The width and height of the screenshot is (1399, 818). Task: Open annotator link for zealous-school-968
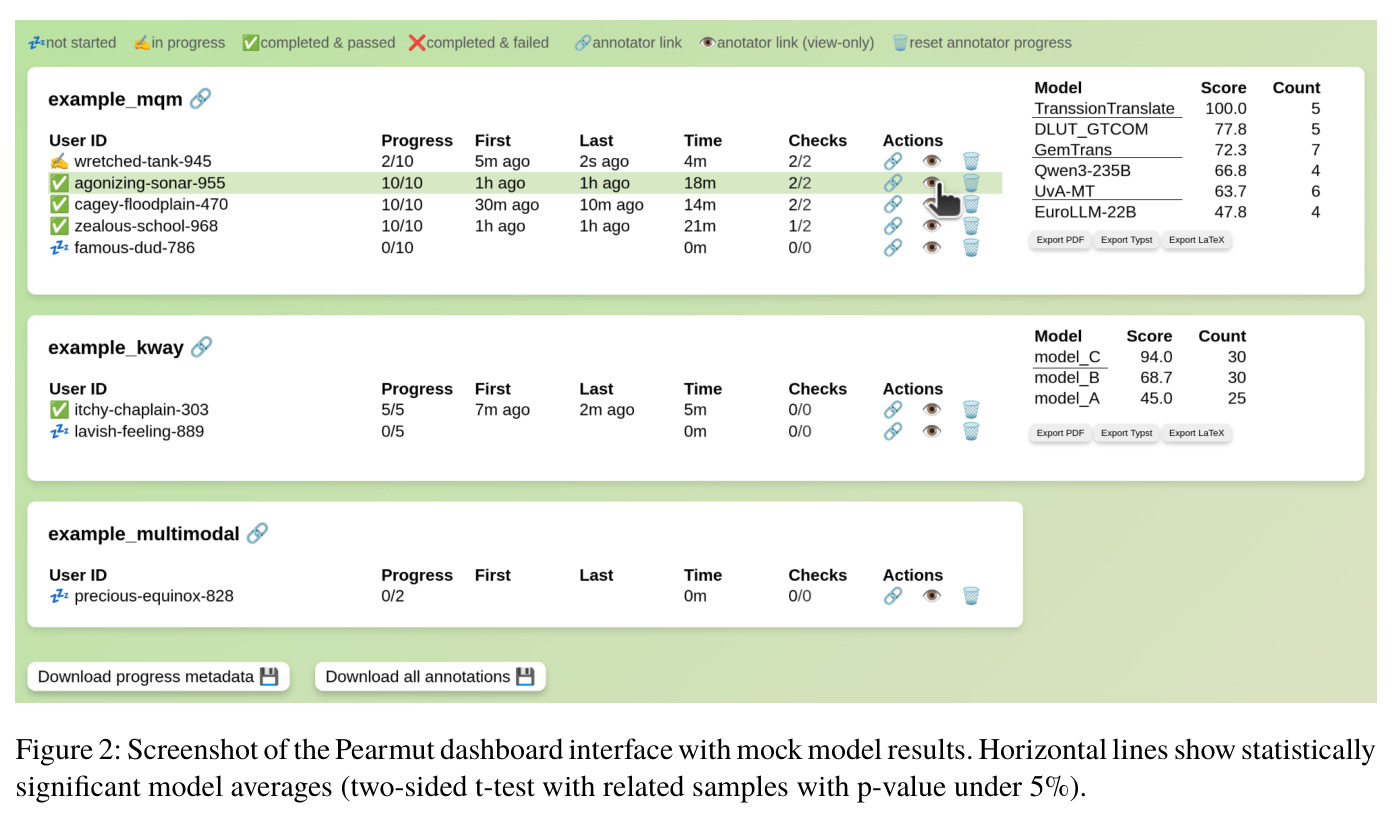[x=893, y=226]
